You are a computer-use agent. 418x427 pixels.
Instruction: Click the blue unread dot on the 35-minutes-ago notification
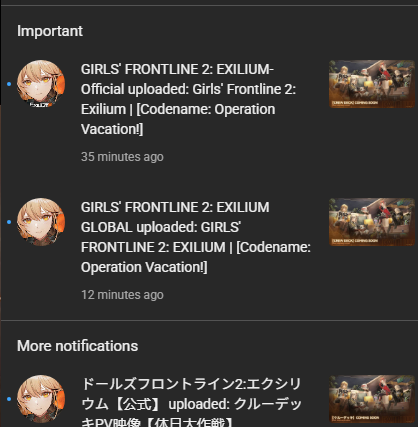[9, 84]
